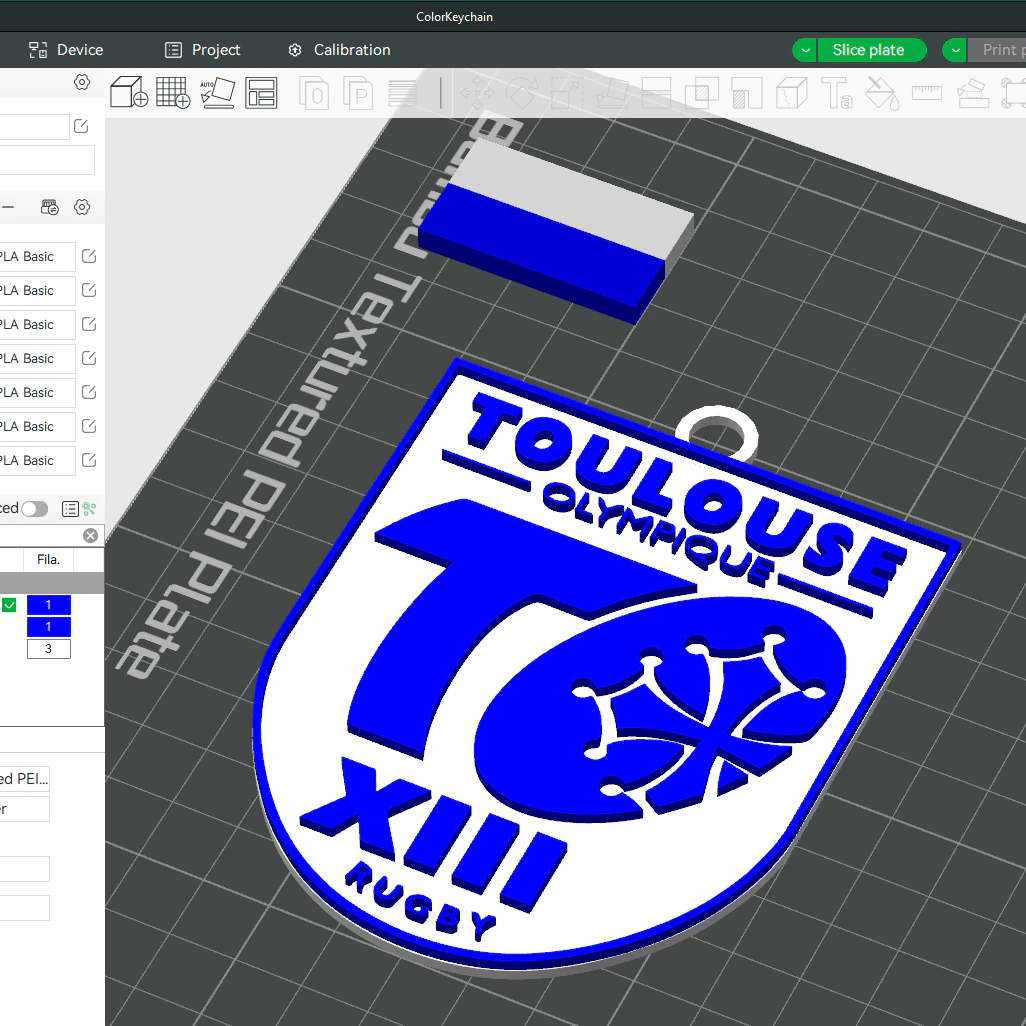Clear the parameter search field
Screen dimensions: 1026x1026
90,536
